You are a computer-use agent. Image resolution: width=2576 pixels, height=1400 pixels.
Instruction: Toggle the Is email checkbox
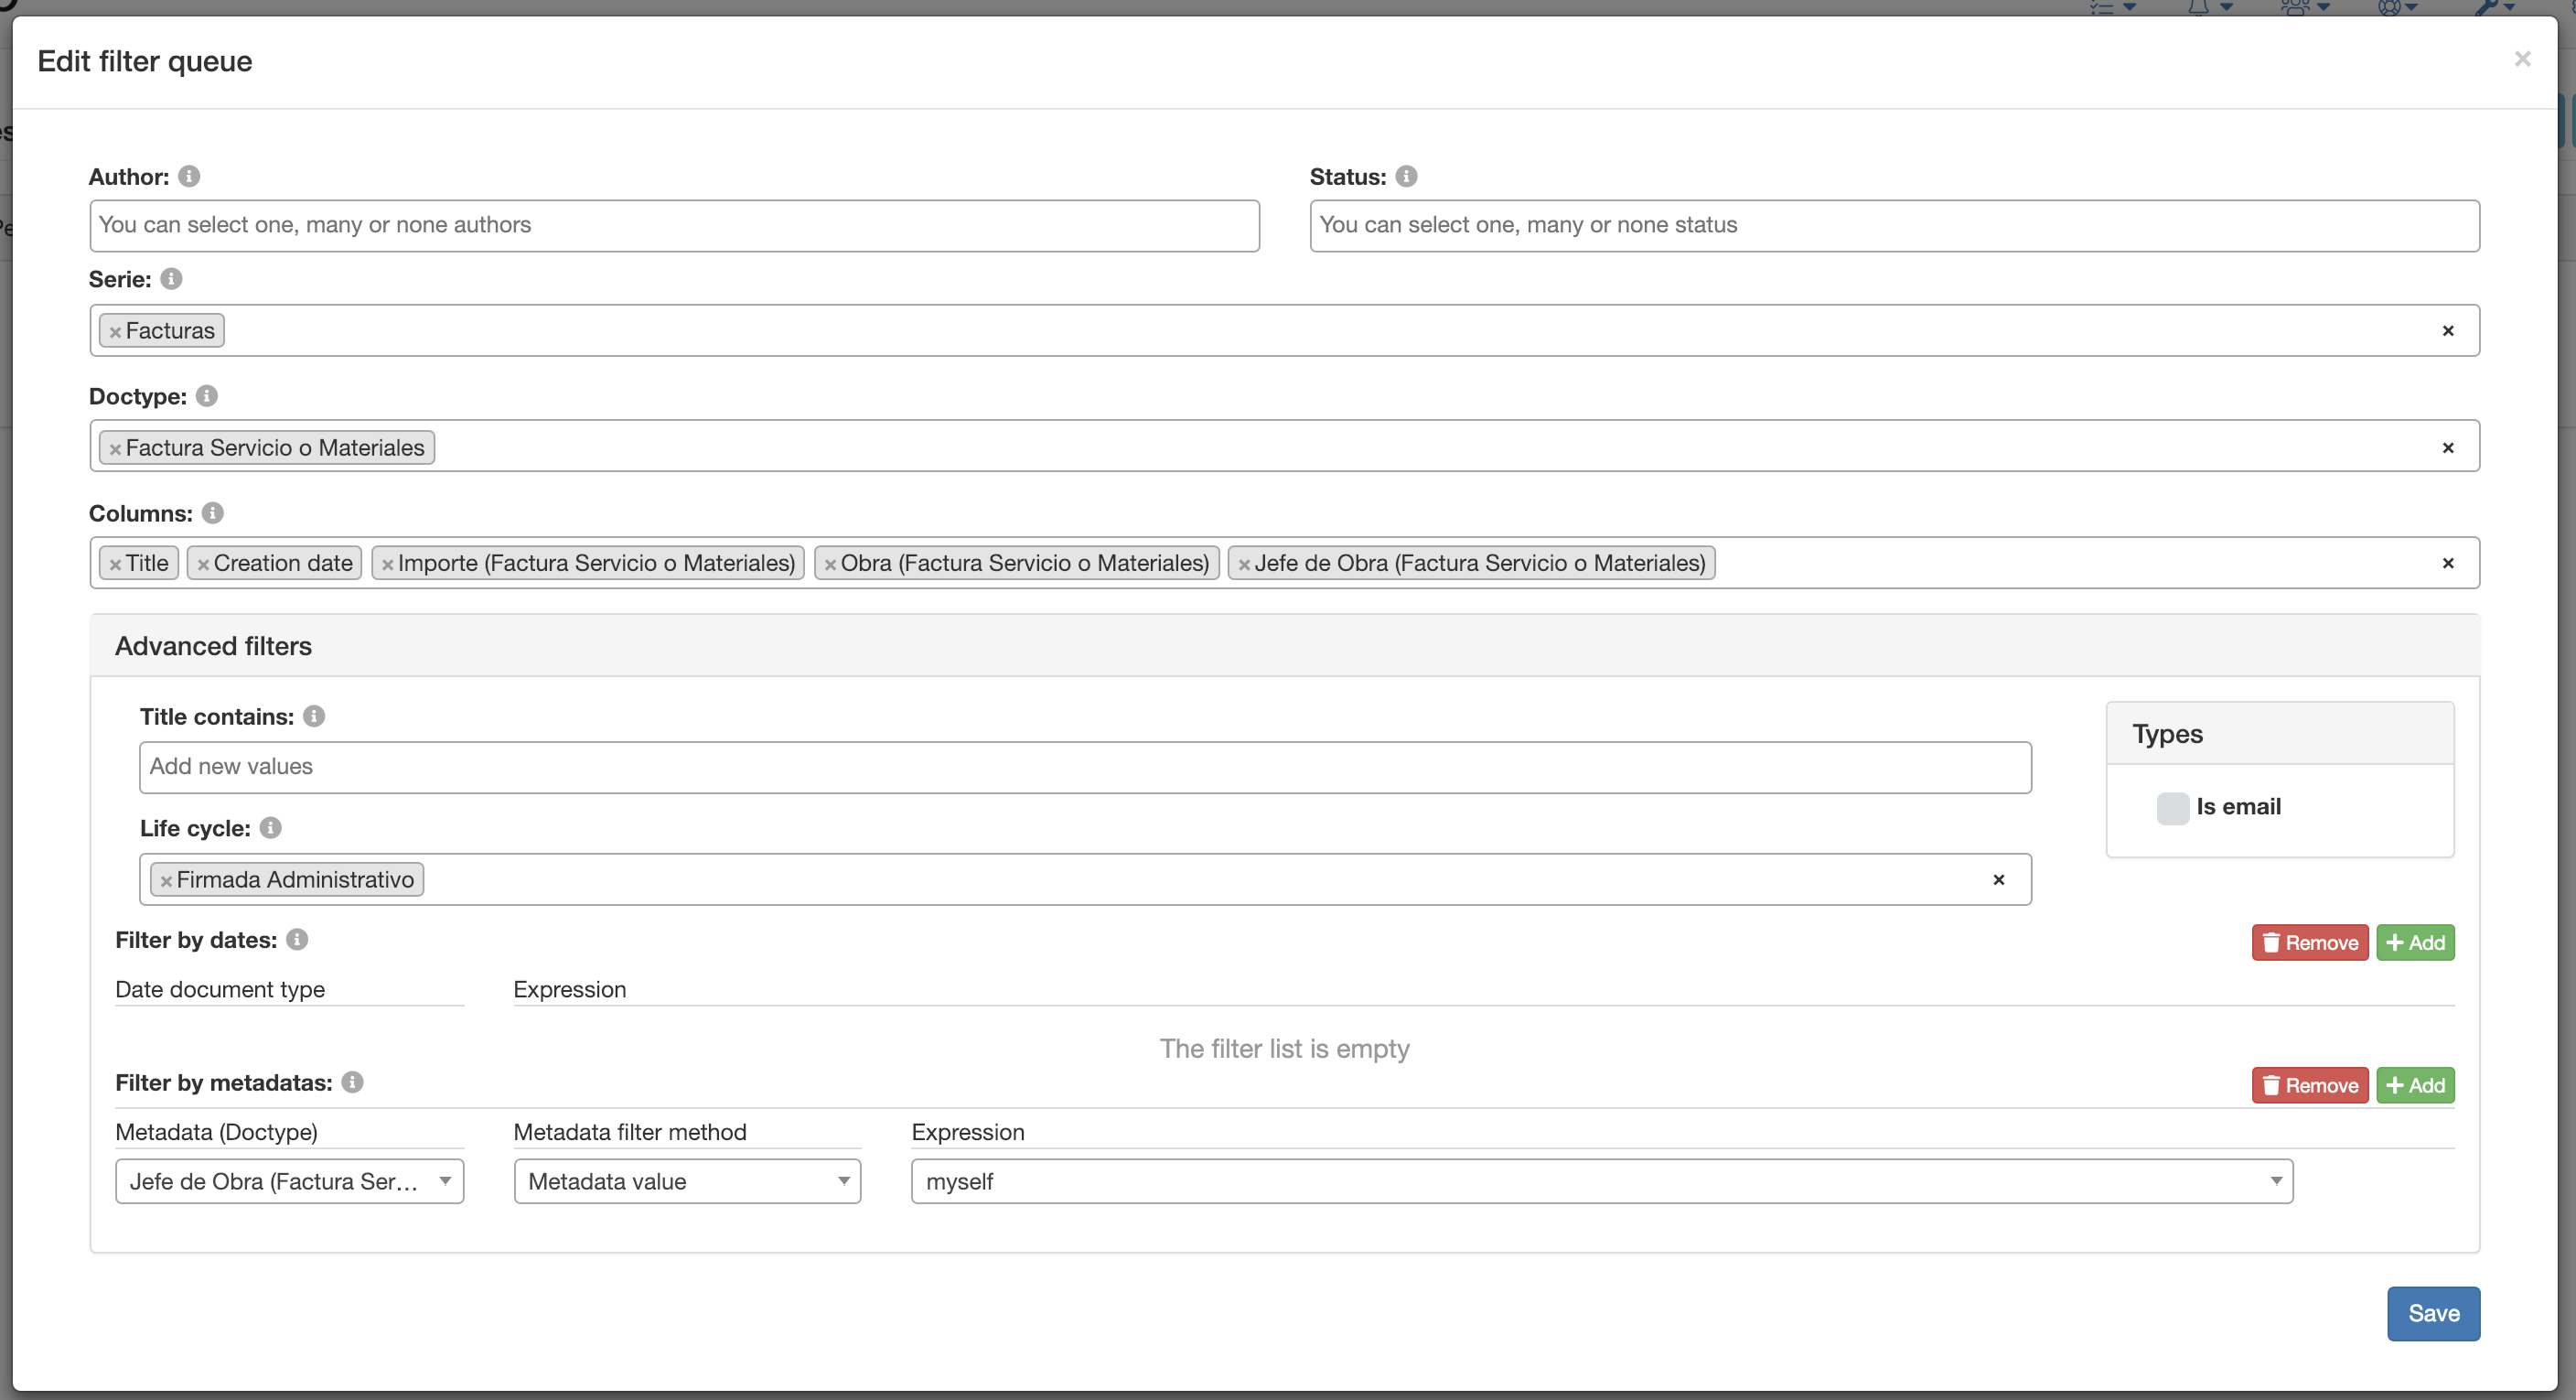coord(2173,805)
